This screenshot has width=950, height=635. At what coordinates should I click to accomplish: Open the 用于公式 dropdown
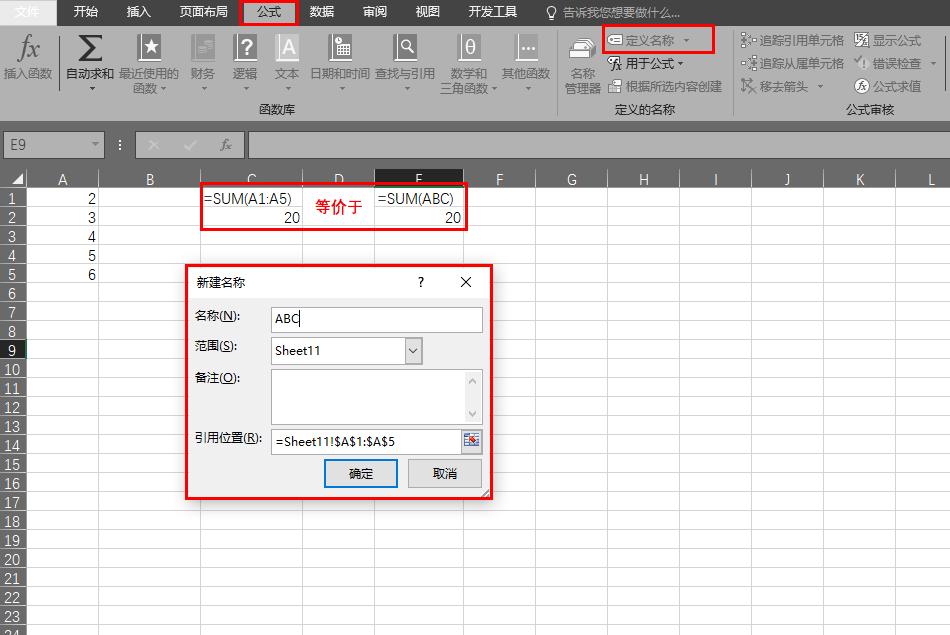(x=647, y=64)
